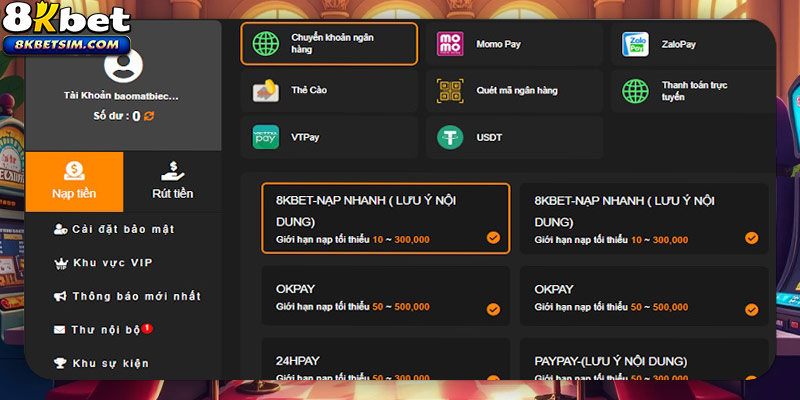Click the VIP crown icon
This screenshot has height=400, width=800.
pyautogui.click(x=61, y=264)
